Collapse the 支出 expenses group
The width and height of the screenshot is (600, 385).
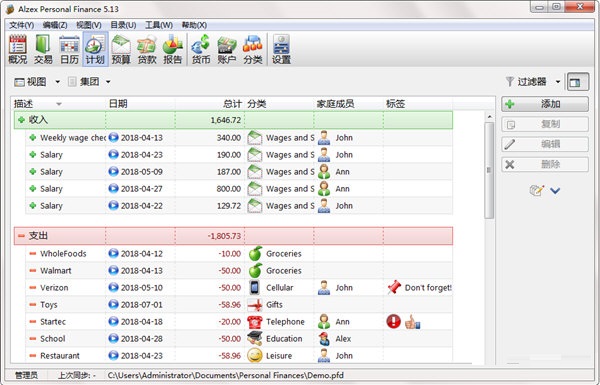pos(21,236)
